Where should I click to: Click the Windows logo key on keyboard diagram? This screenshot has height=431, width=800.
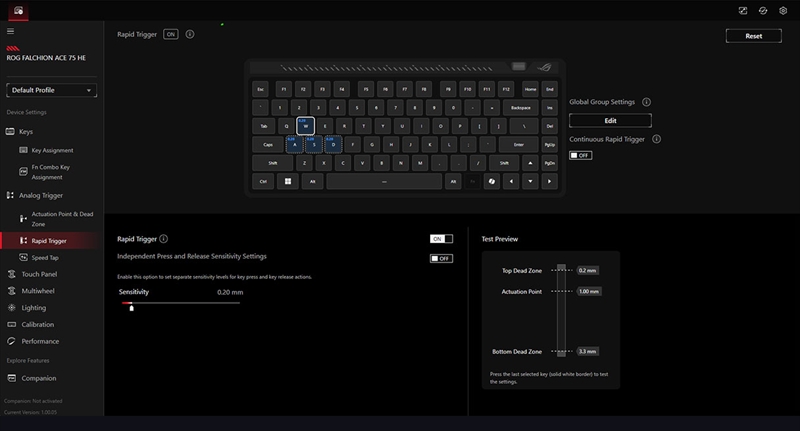[288, 182]
